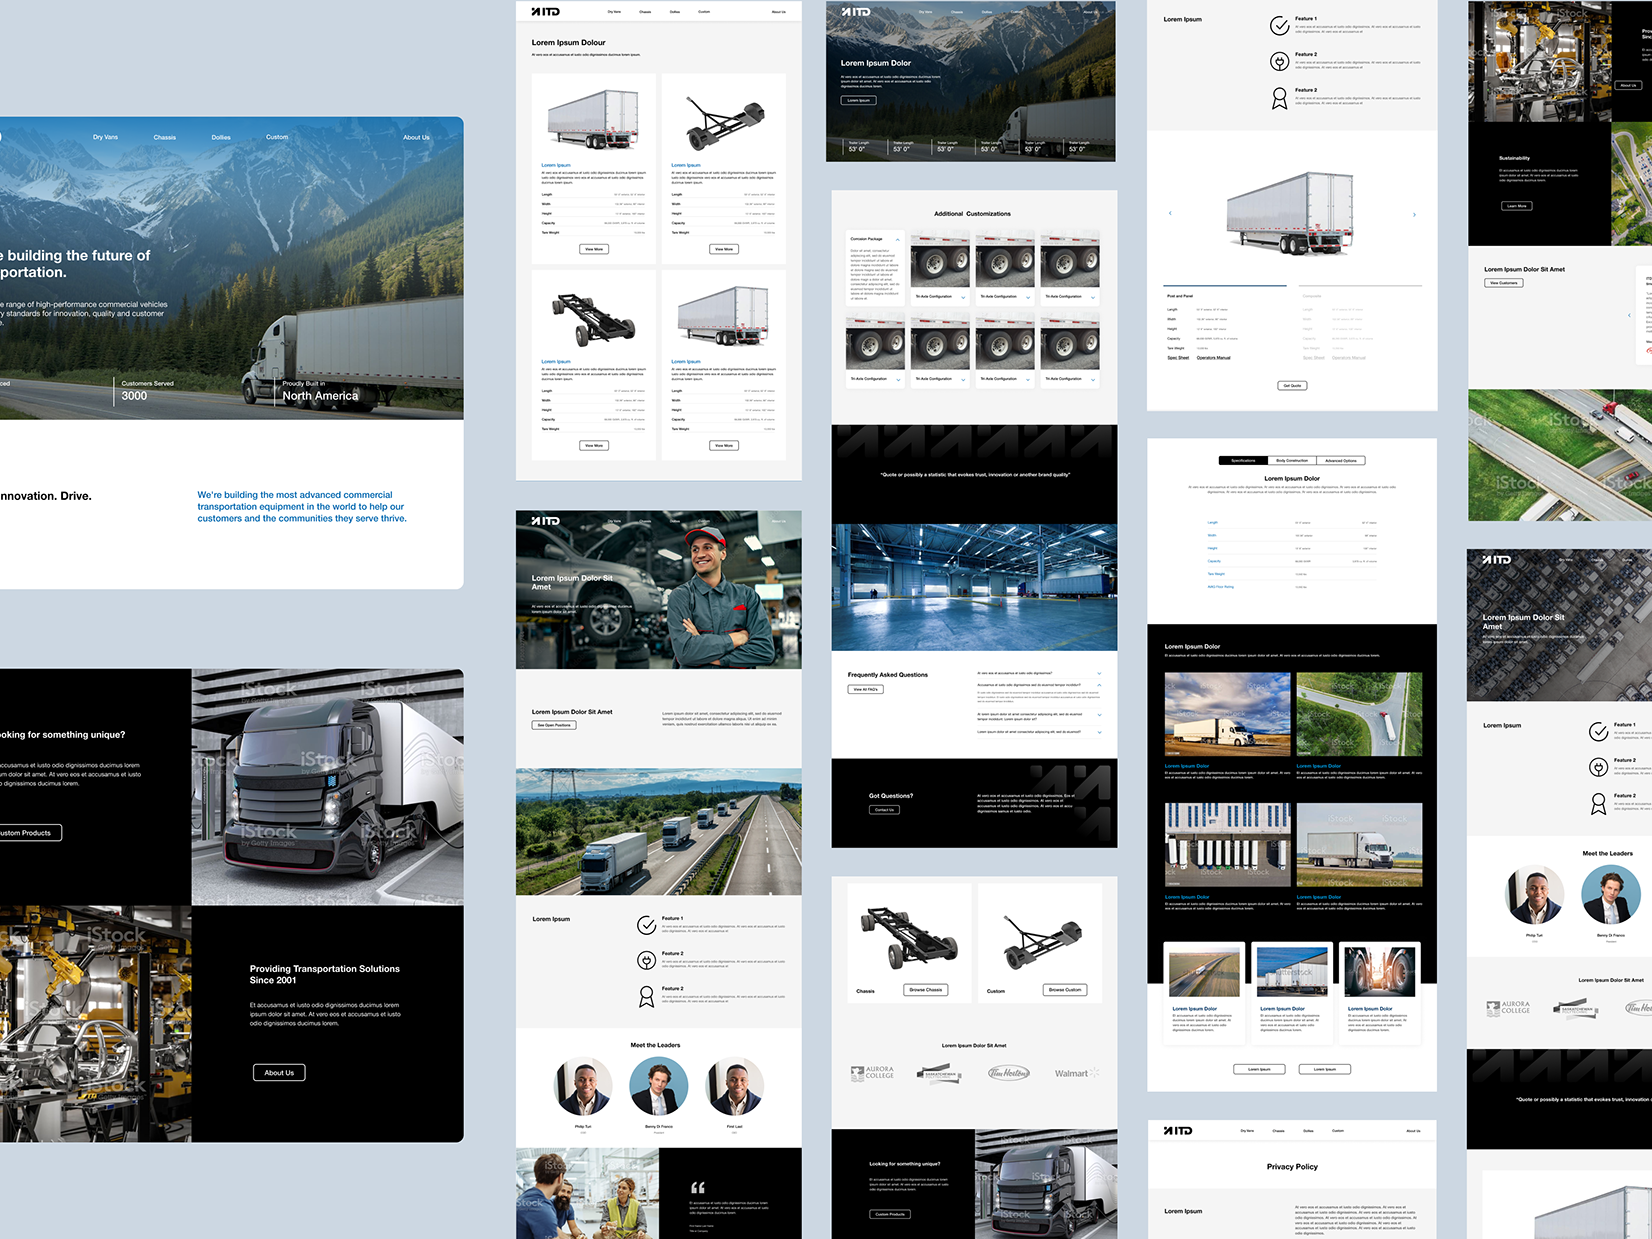Click Benny Di Franco's photo in the three-leader row
Viewport: 1652px width, 1239px height.
coord(659,1087)
